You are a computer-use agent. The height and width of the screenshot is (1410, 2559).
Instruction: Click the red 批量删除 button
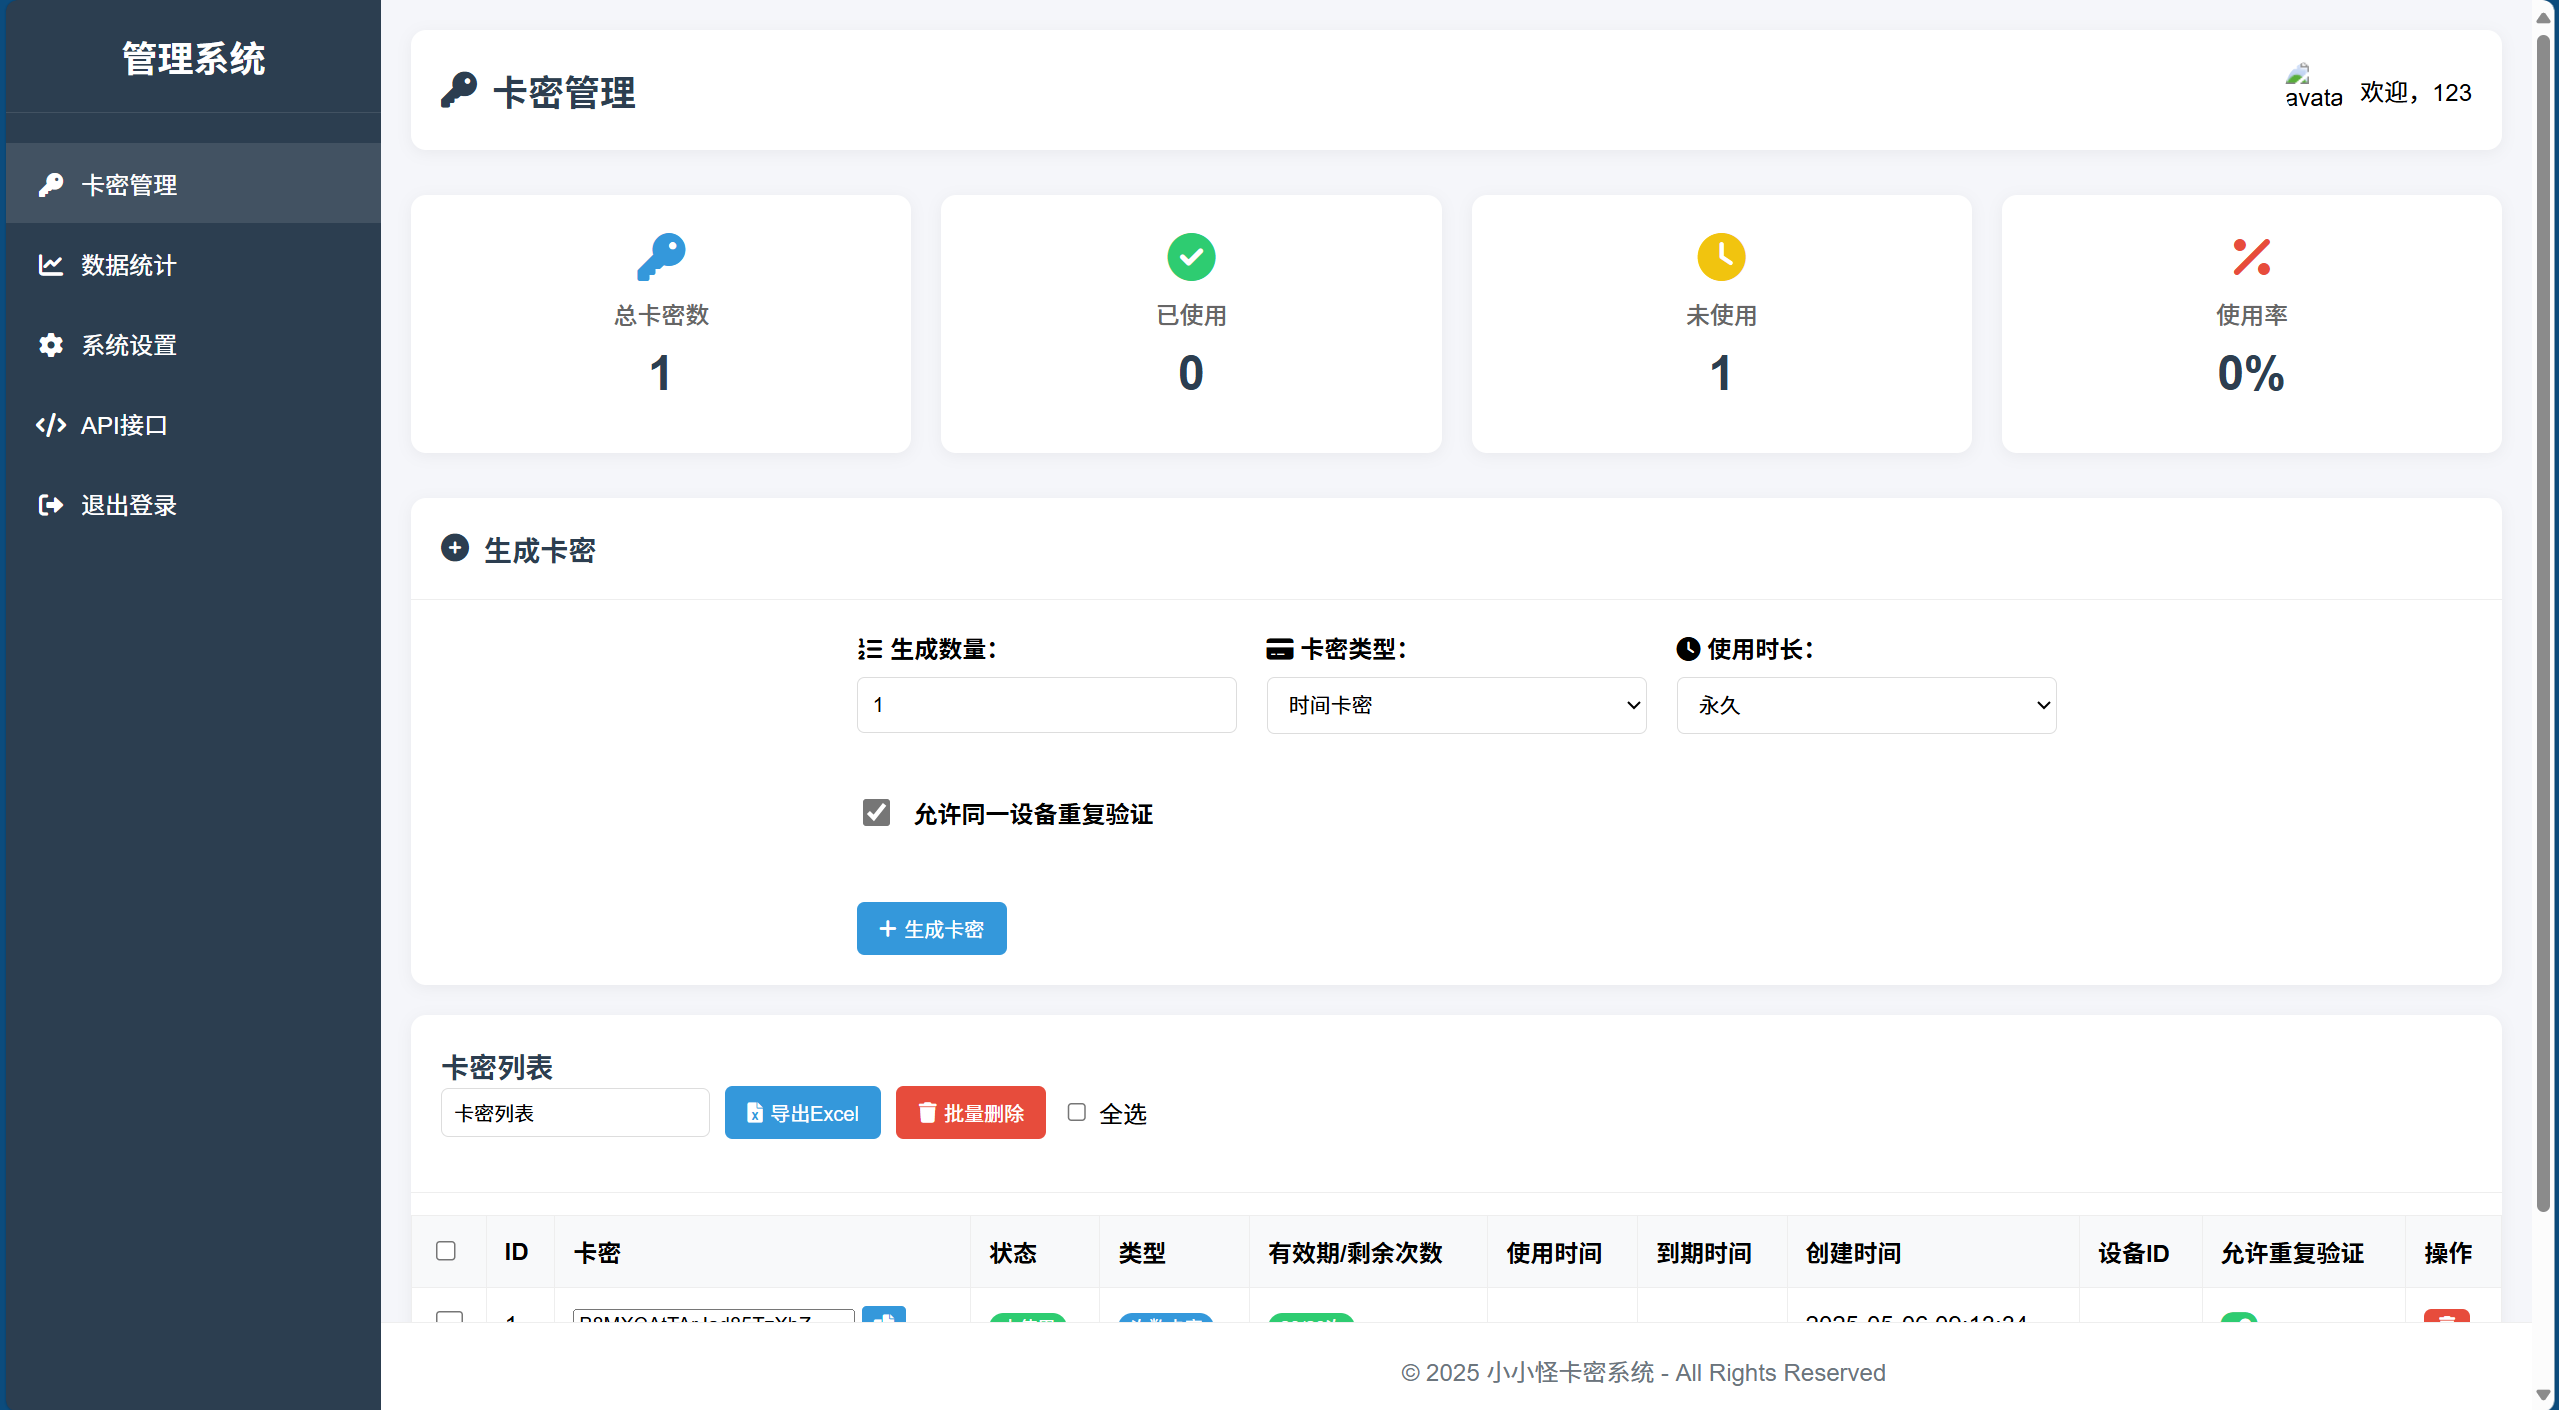click(x=970, y=1113)
